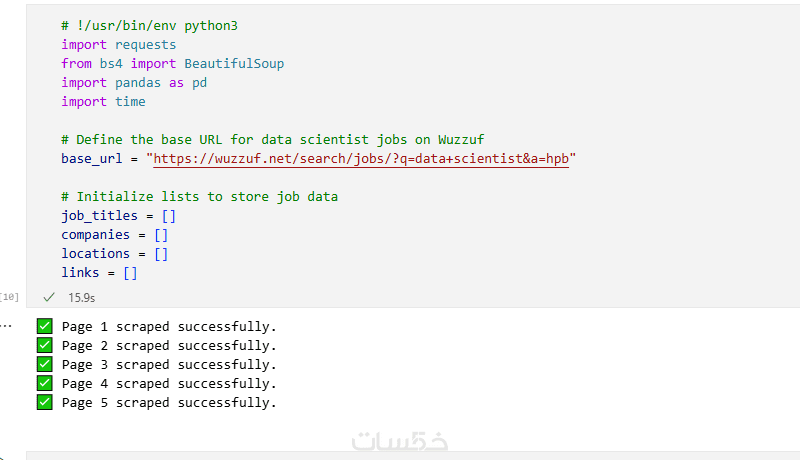Click the watermark logo at the bottom

click(x=401, y=441)
